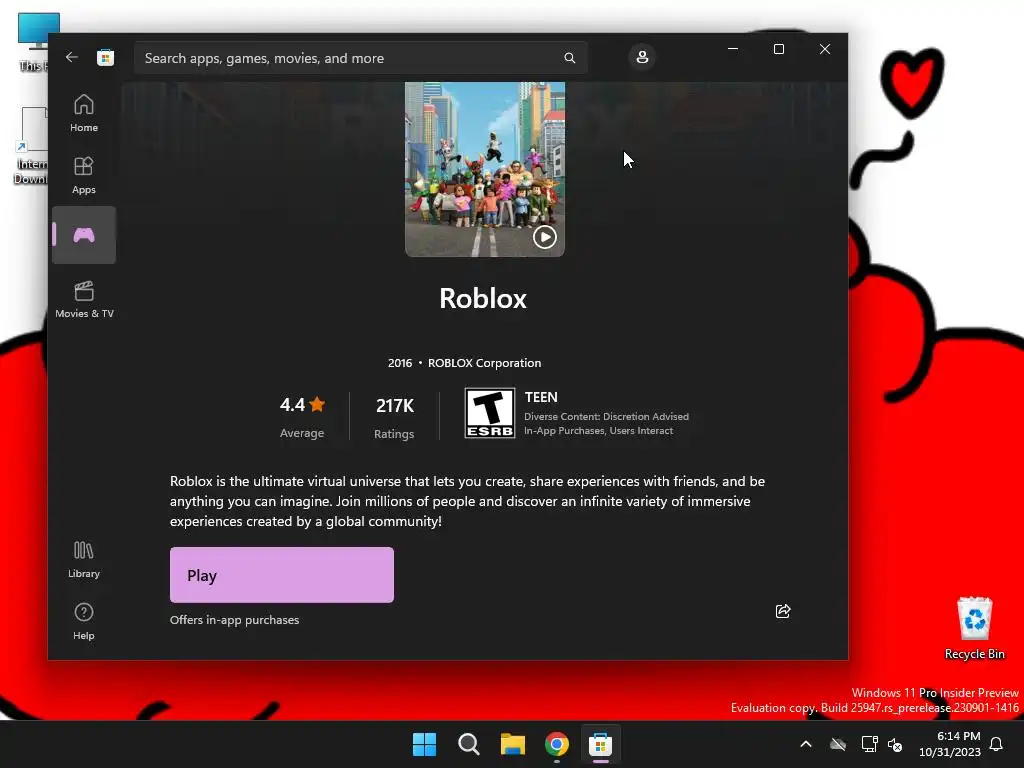Open taskbar Search
1024x768 pixels.
(469, 744)
